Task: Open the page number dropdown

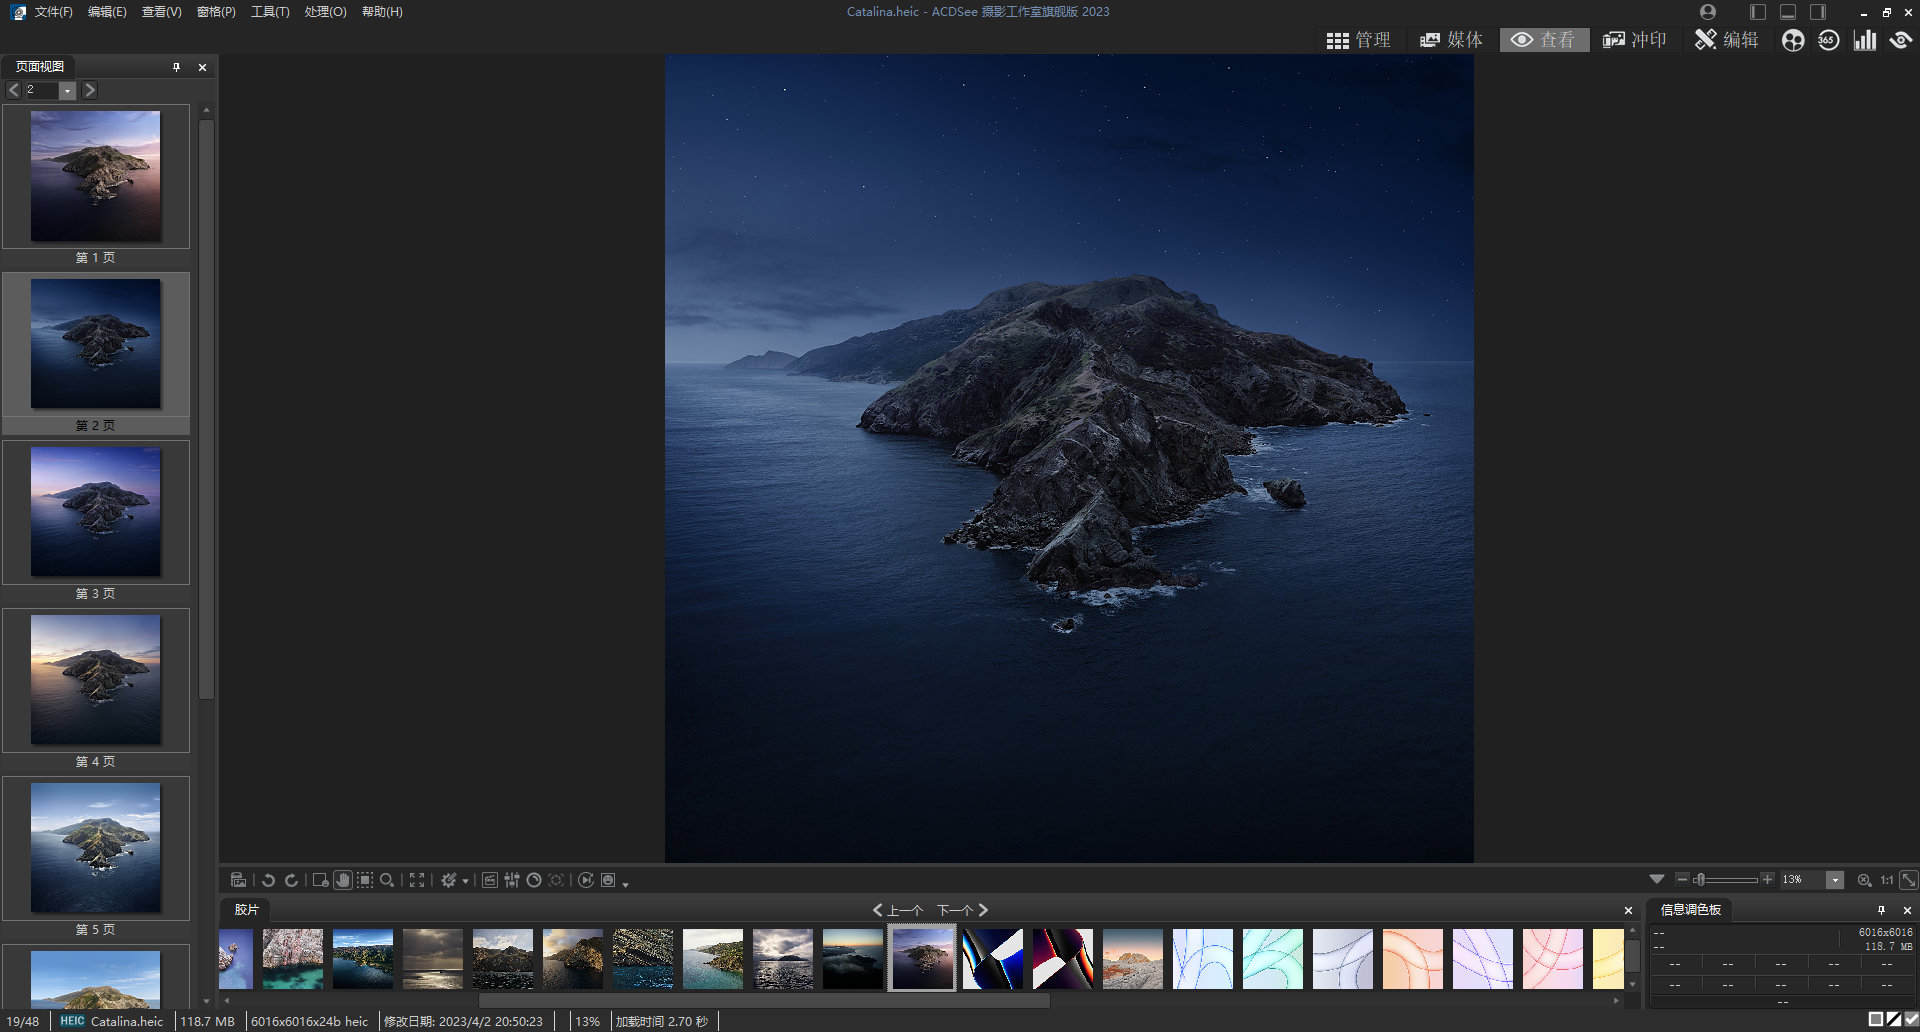Action: (x=67, y=90)
